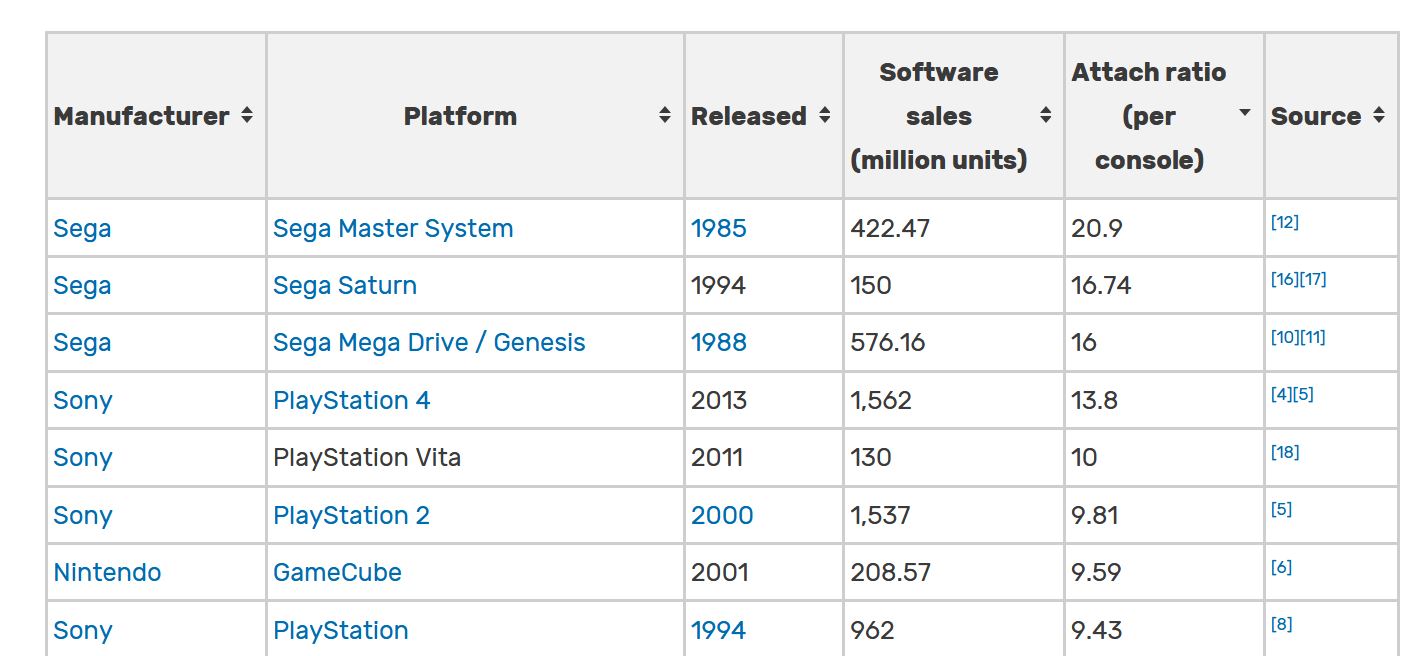Select the 130 software sales cell
1409x656 pixels.
[x=953, y=457]
